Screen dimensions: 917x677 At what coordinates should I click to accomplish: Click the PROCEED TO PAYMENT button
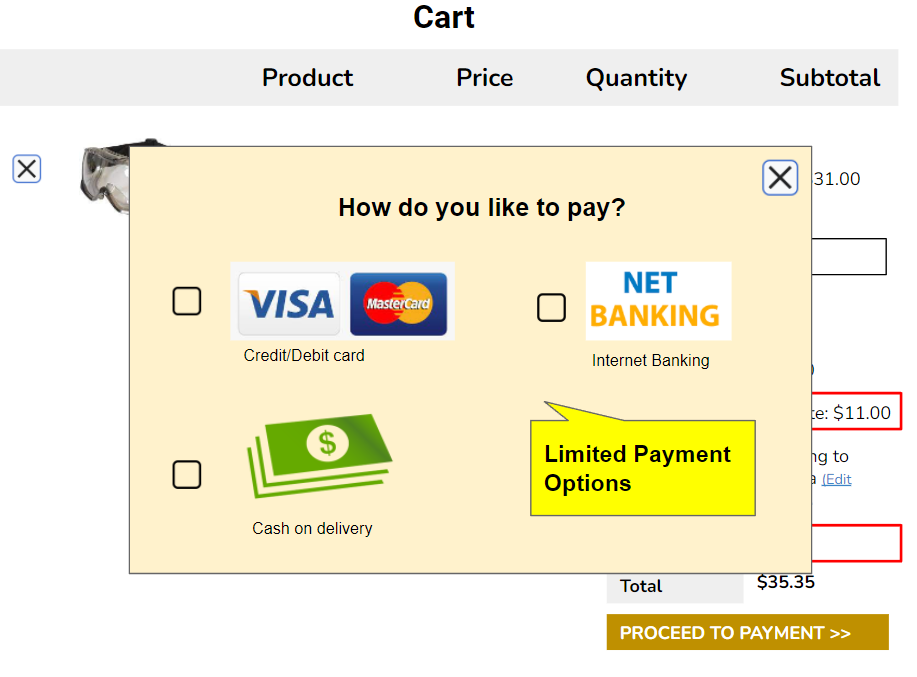(747, 632)
